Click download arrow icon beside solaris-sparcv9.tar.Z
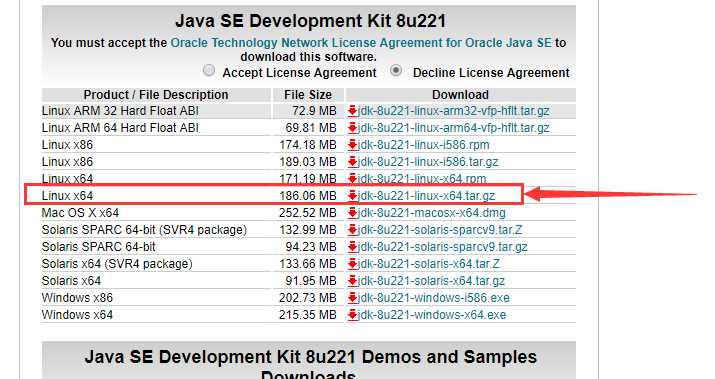Viewport: 715px width, 379px height. click(x=352, y=230)
